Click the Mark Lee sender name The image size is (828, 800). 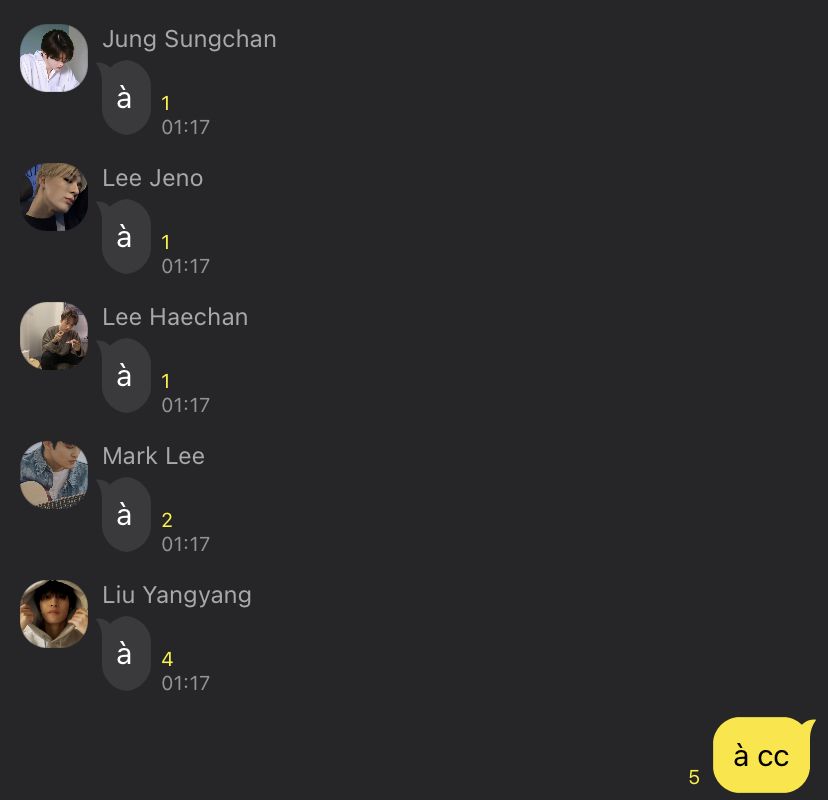point(154,456)
